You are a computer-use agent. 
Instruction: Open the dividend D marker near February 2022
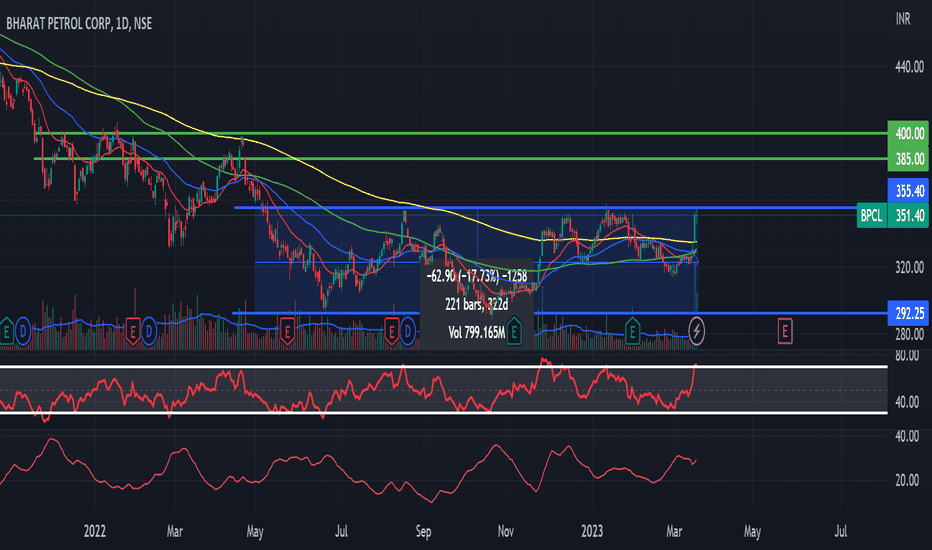tap(149, 331)
